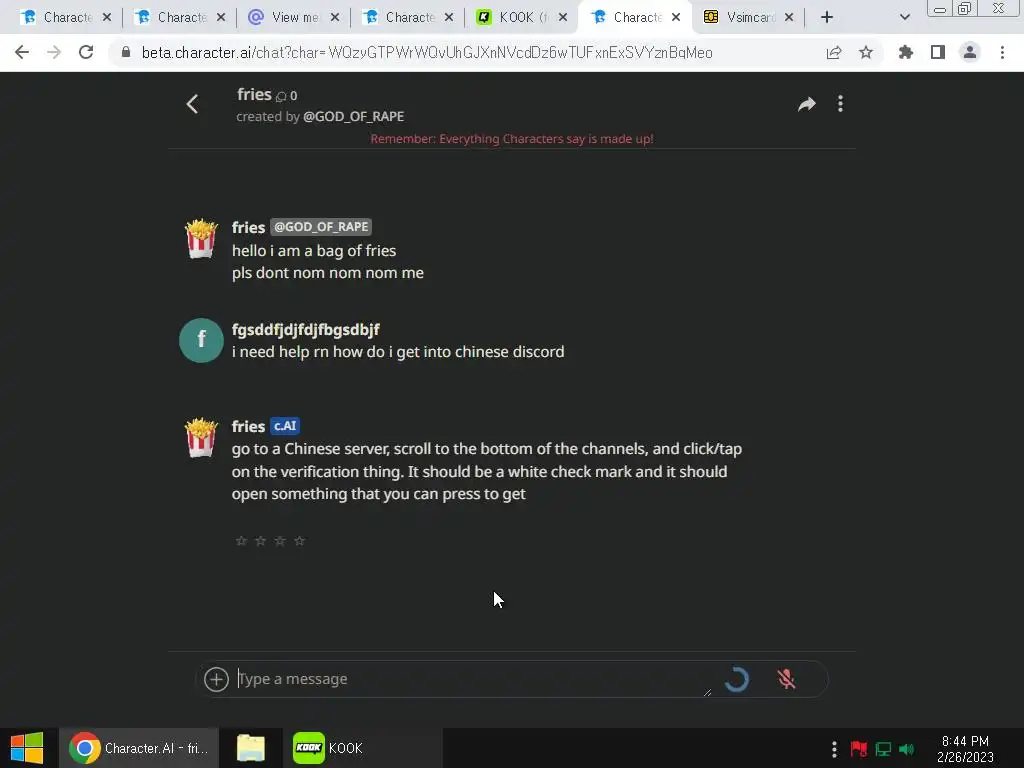The height and width of the screenshot is (768, 1024).
Task: Rate the reply two stars
Action: coord(261,541)
